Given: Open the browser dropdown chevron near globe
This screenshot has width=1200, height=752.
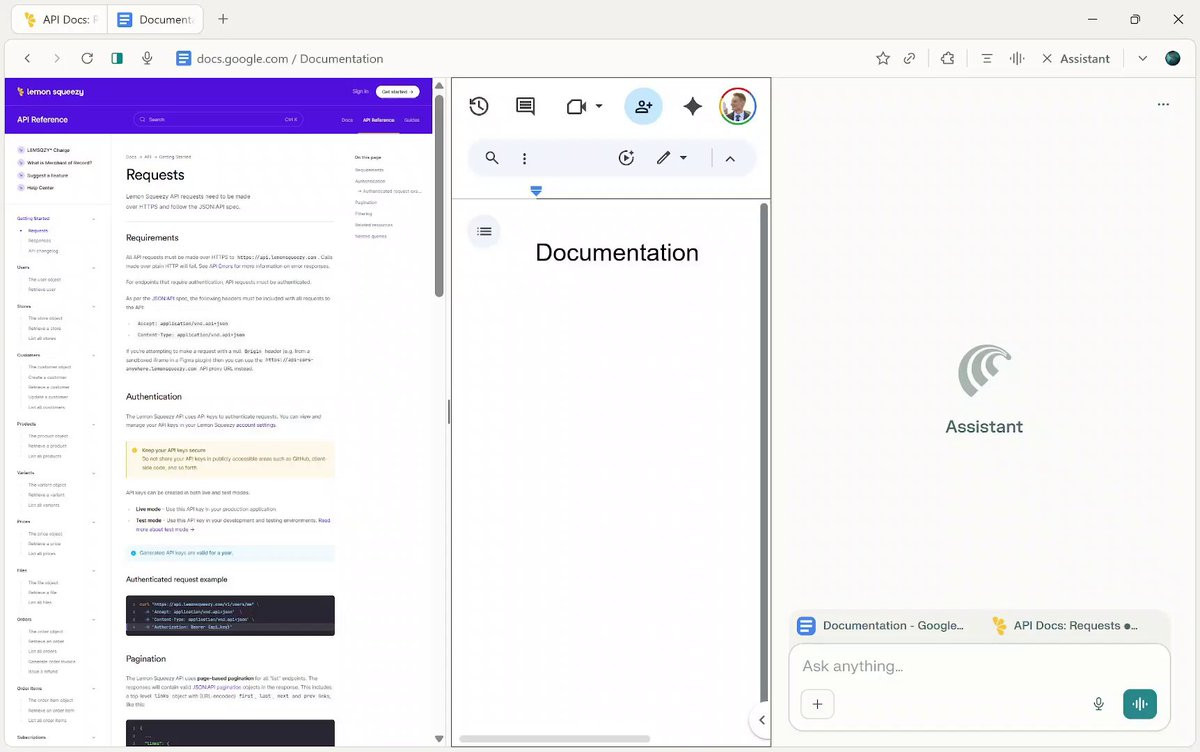Looking at the screenshot, I should [1143, 59].
